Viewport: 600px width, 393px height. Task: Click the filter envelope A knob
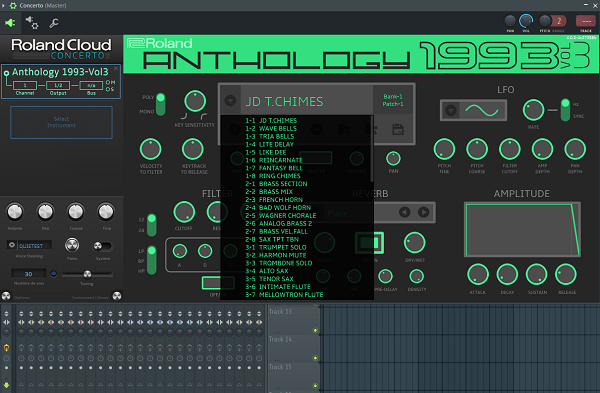click(x=179, y=251)
